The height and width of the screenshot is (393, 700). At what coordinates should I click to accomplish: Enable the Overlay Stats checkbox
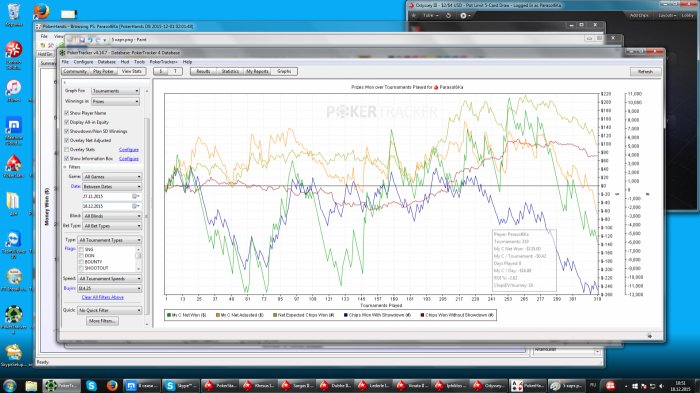[x=67, y=149]
